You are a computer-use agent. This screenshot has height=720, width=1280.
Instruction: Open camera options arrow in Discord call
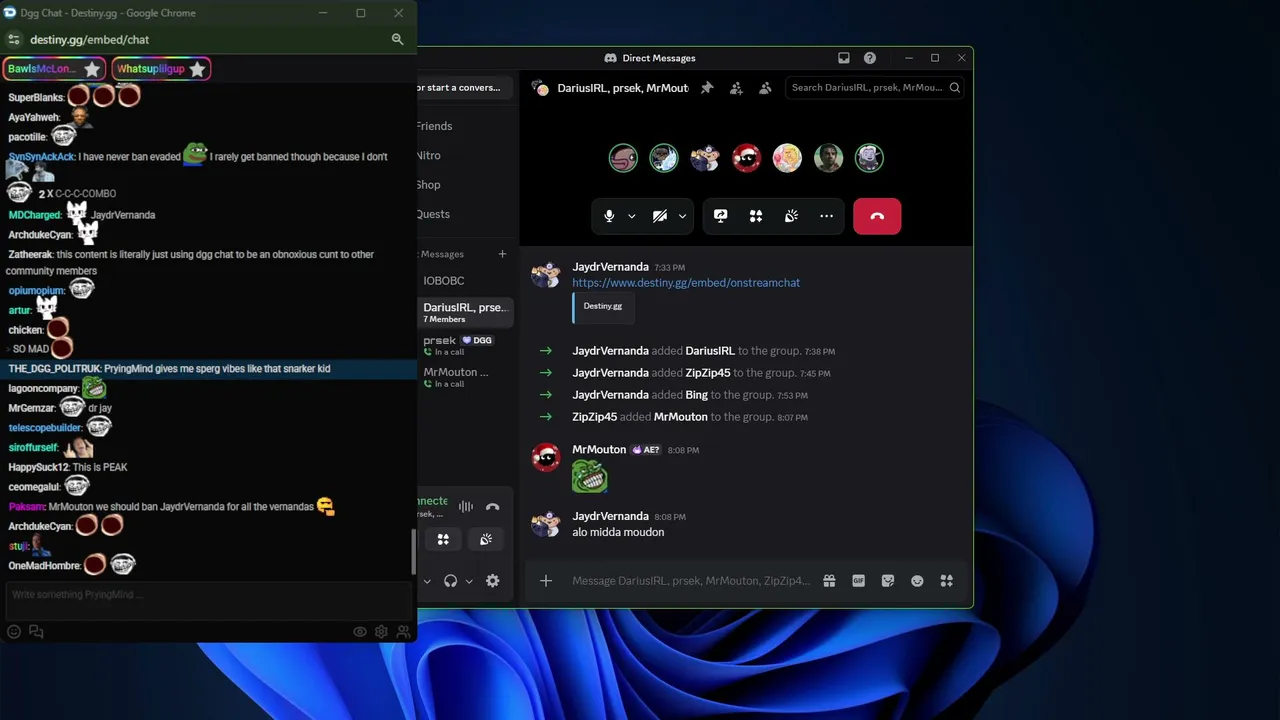click(x=682, y=216)
